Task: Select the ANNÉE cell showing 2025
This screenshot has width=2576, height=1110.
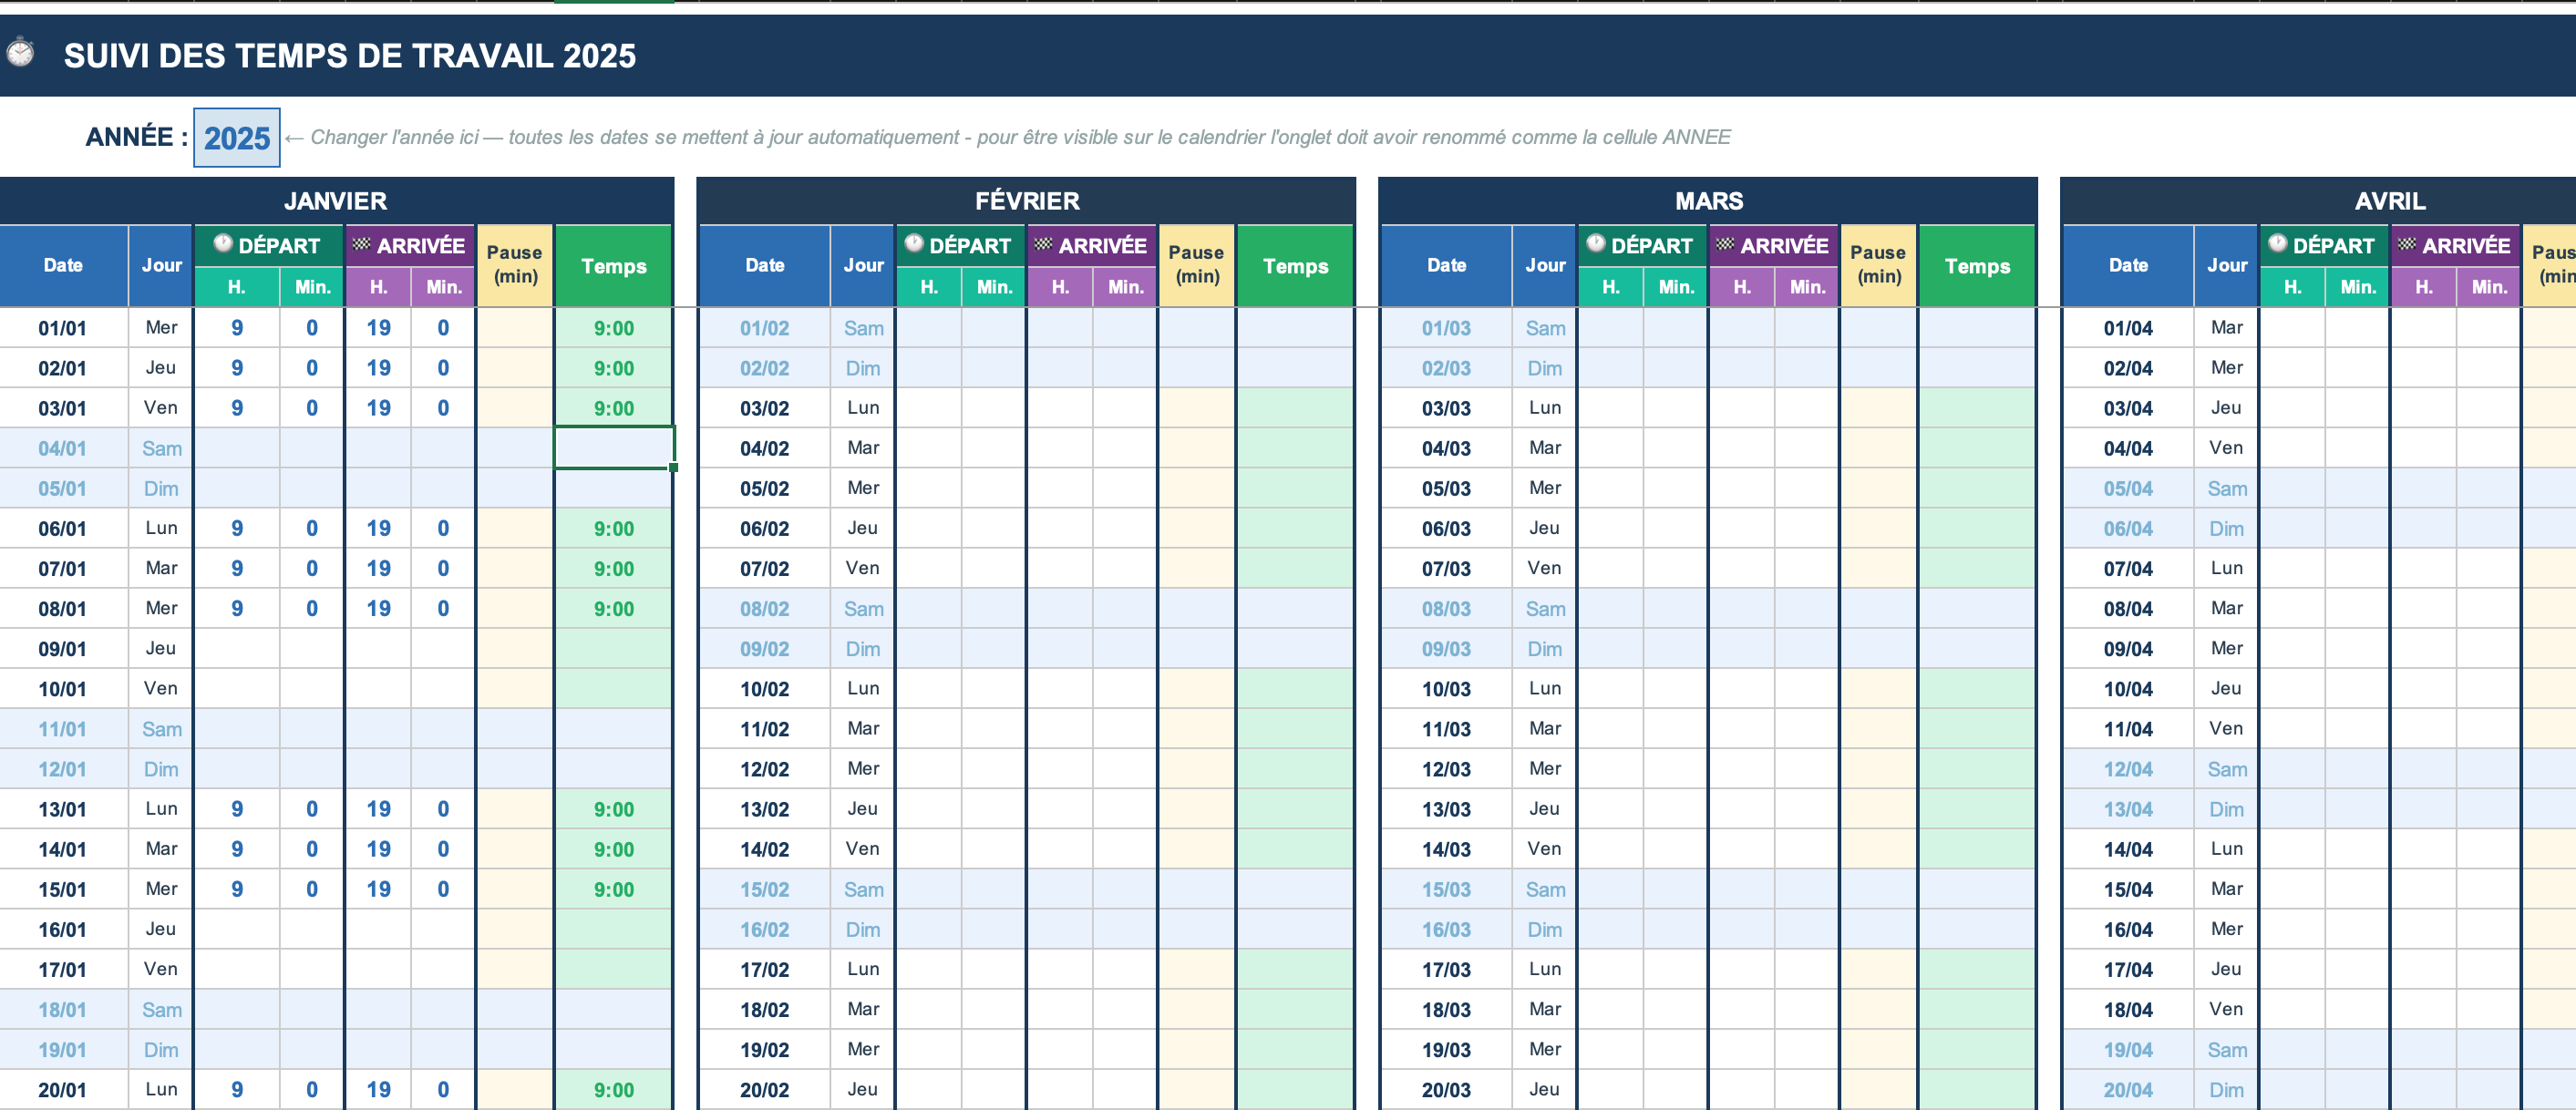Action: click(x=237, y=138)
